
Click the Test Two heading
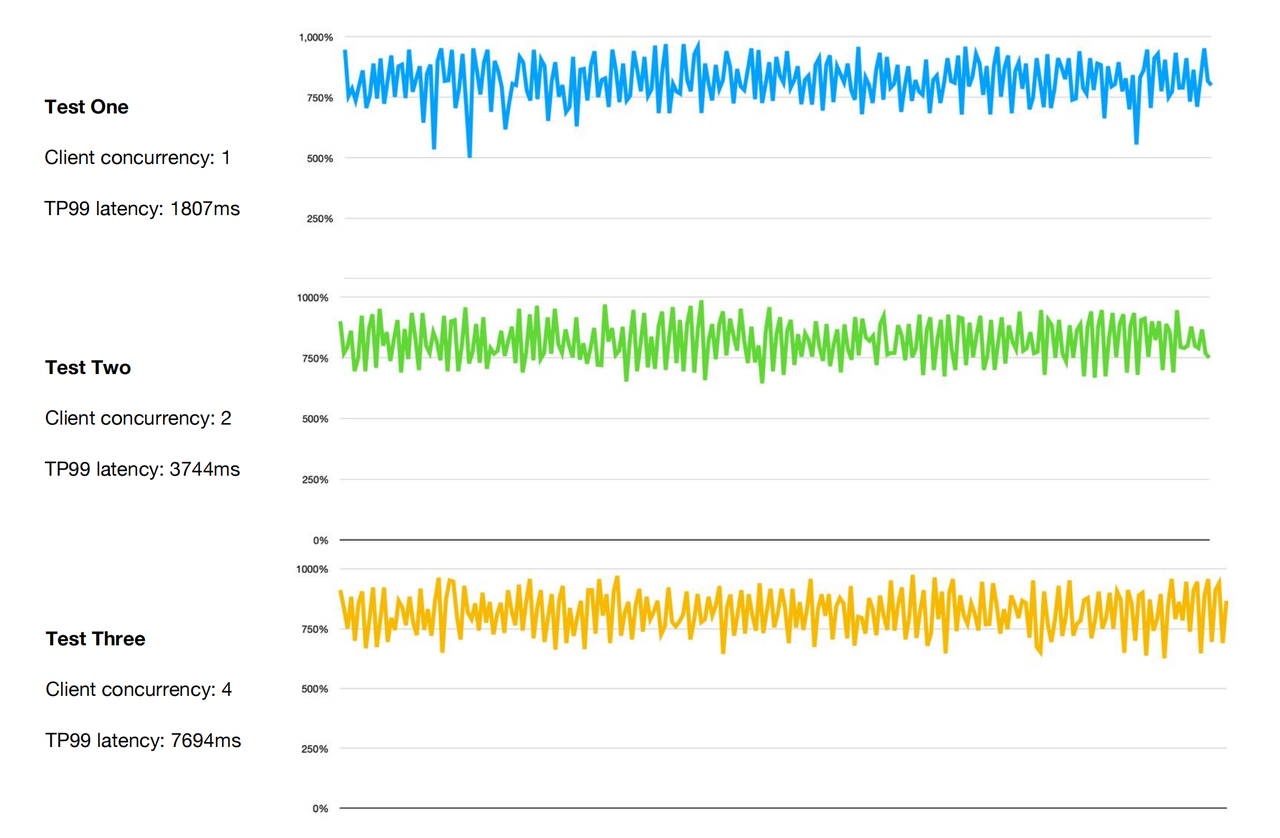click(87, 367)
